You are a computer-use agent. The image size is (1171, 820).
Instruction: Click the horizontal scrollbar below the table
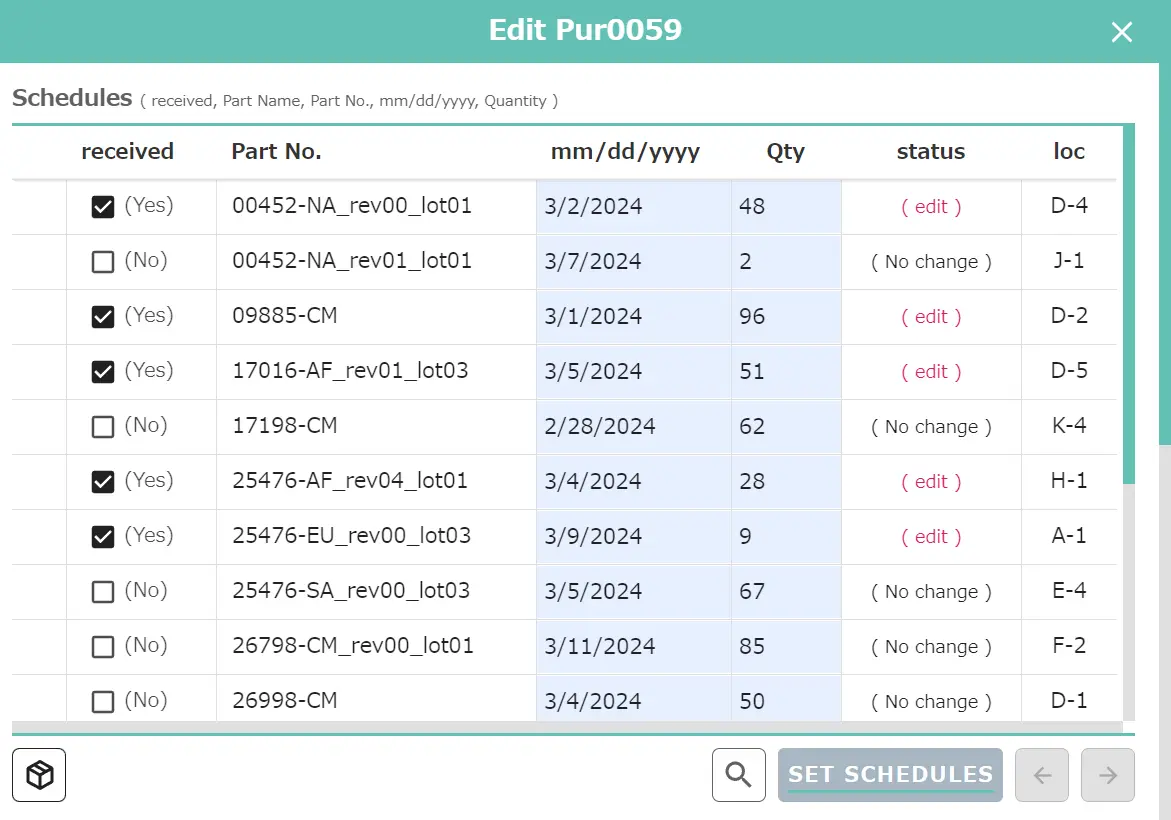pyautogui.click(x=560, y=727)
